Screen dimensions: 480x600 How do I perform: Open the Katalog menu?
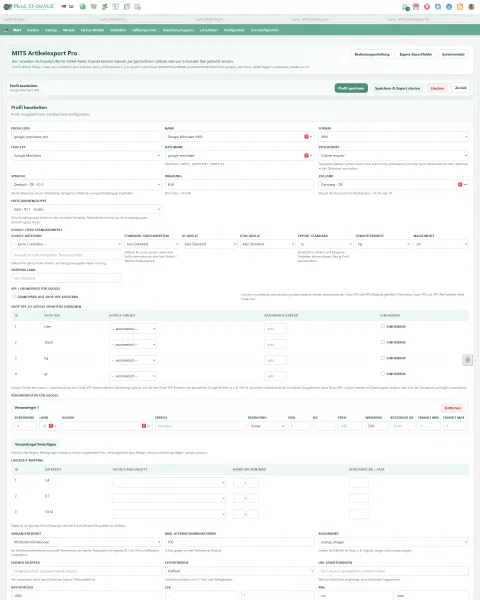51,30
